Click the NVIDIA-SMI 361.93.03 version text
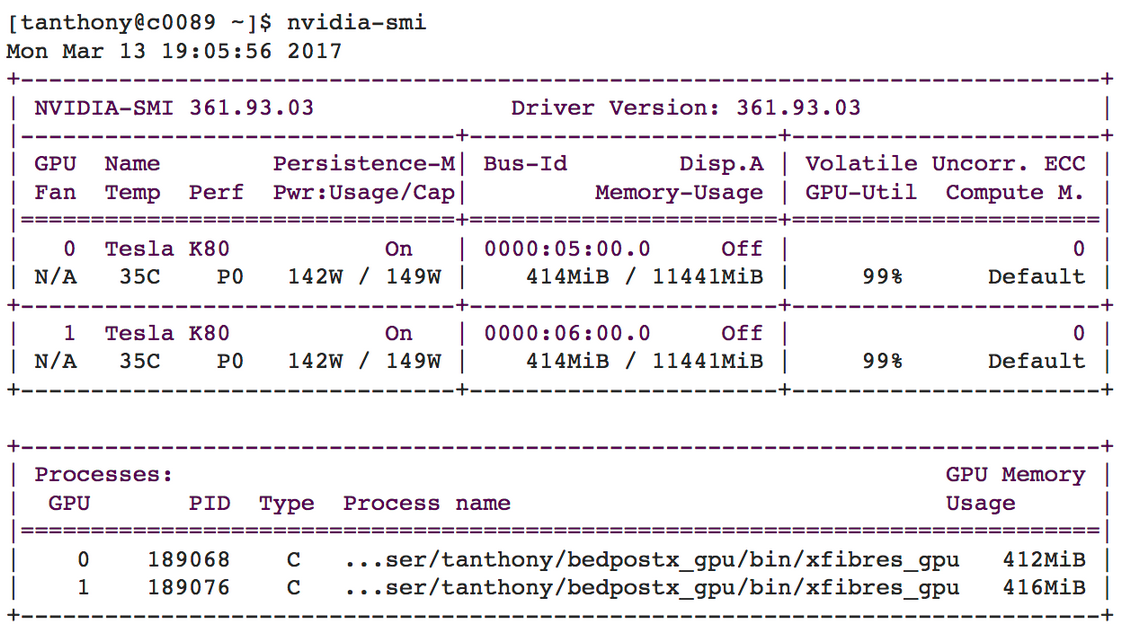1130x636 pixels. click(174, 108)
